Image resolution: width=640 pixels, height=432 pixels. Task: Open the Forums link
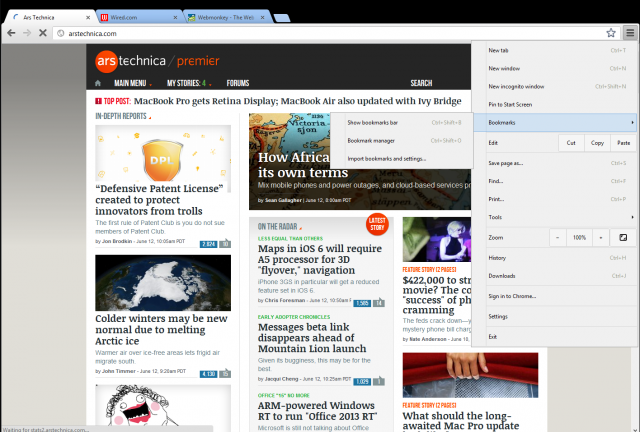click(x=238, y=83)
